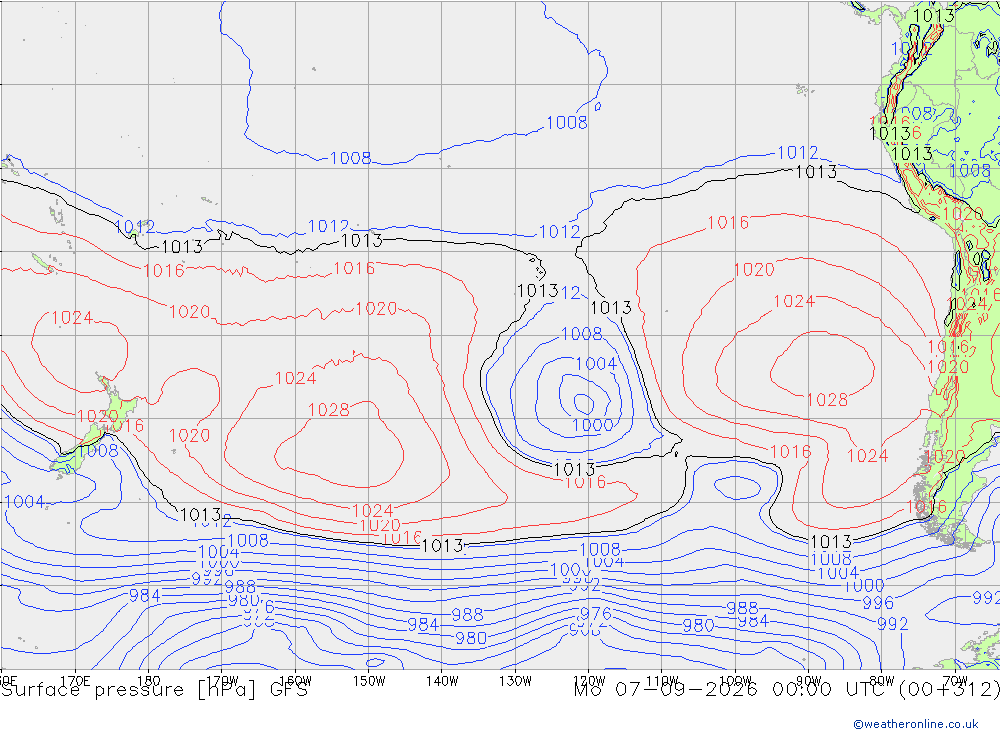
Task: Click the 1008 label over New Zealand's South Island
Action: coord(98,451)
